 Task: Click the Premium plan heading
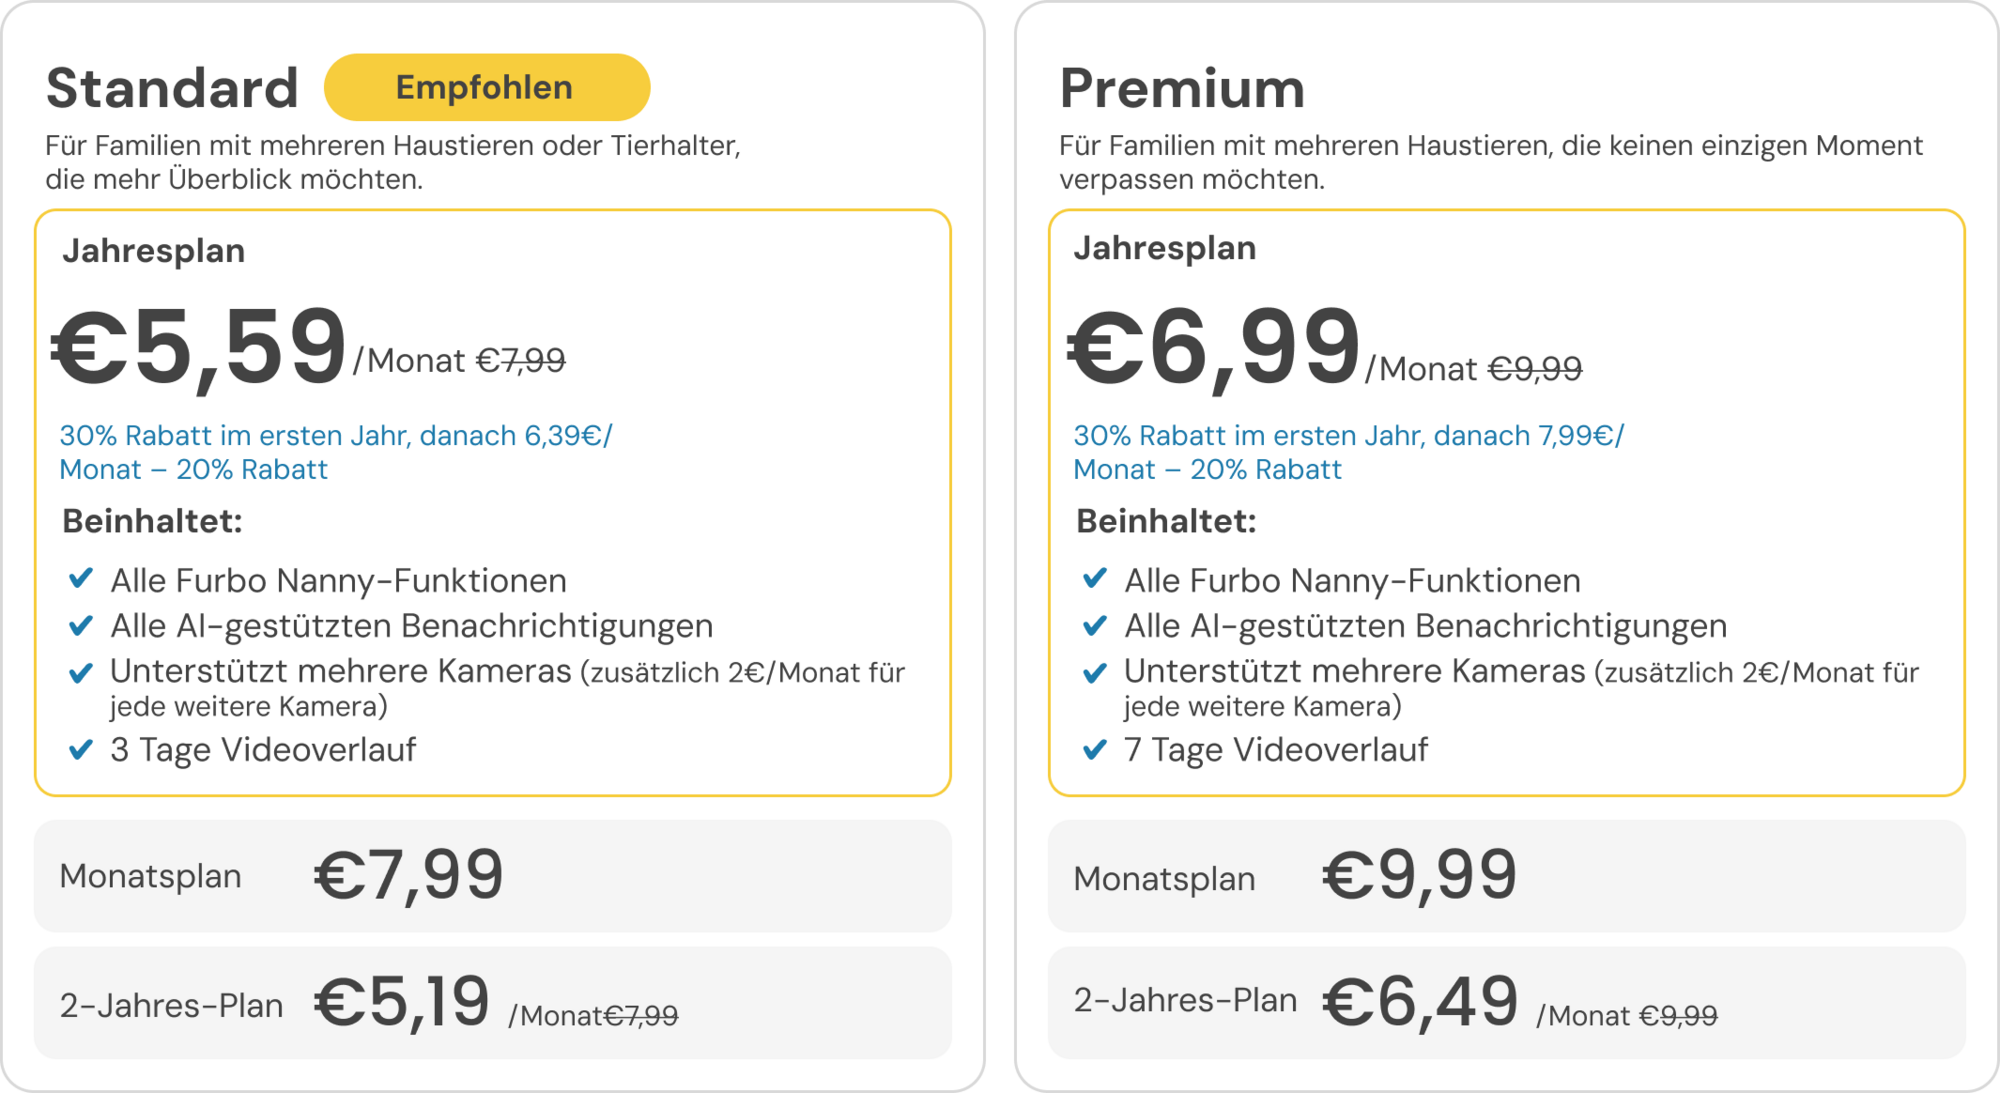1182,88
